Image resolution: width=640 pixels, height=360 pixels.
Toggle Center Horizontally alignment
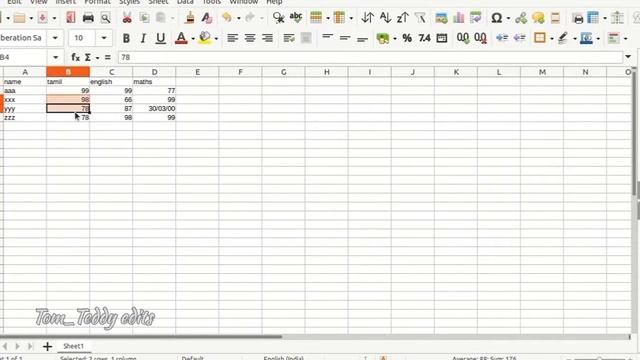click(250, 38)
